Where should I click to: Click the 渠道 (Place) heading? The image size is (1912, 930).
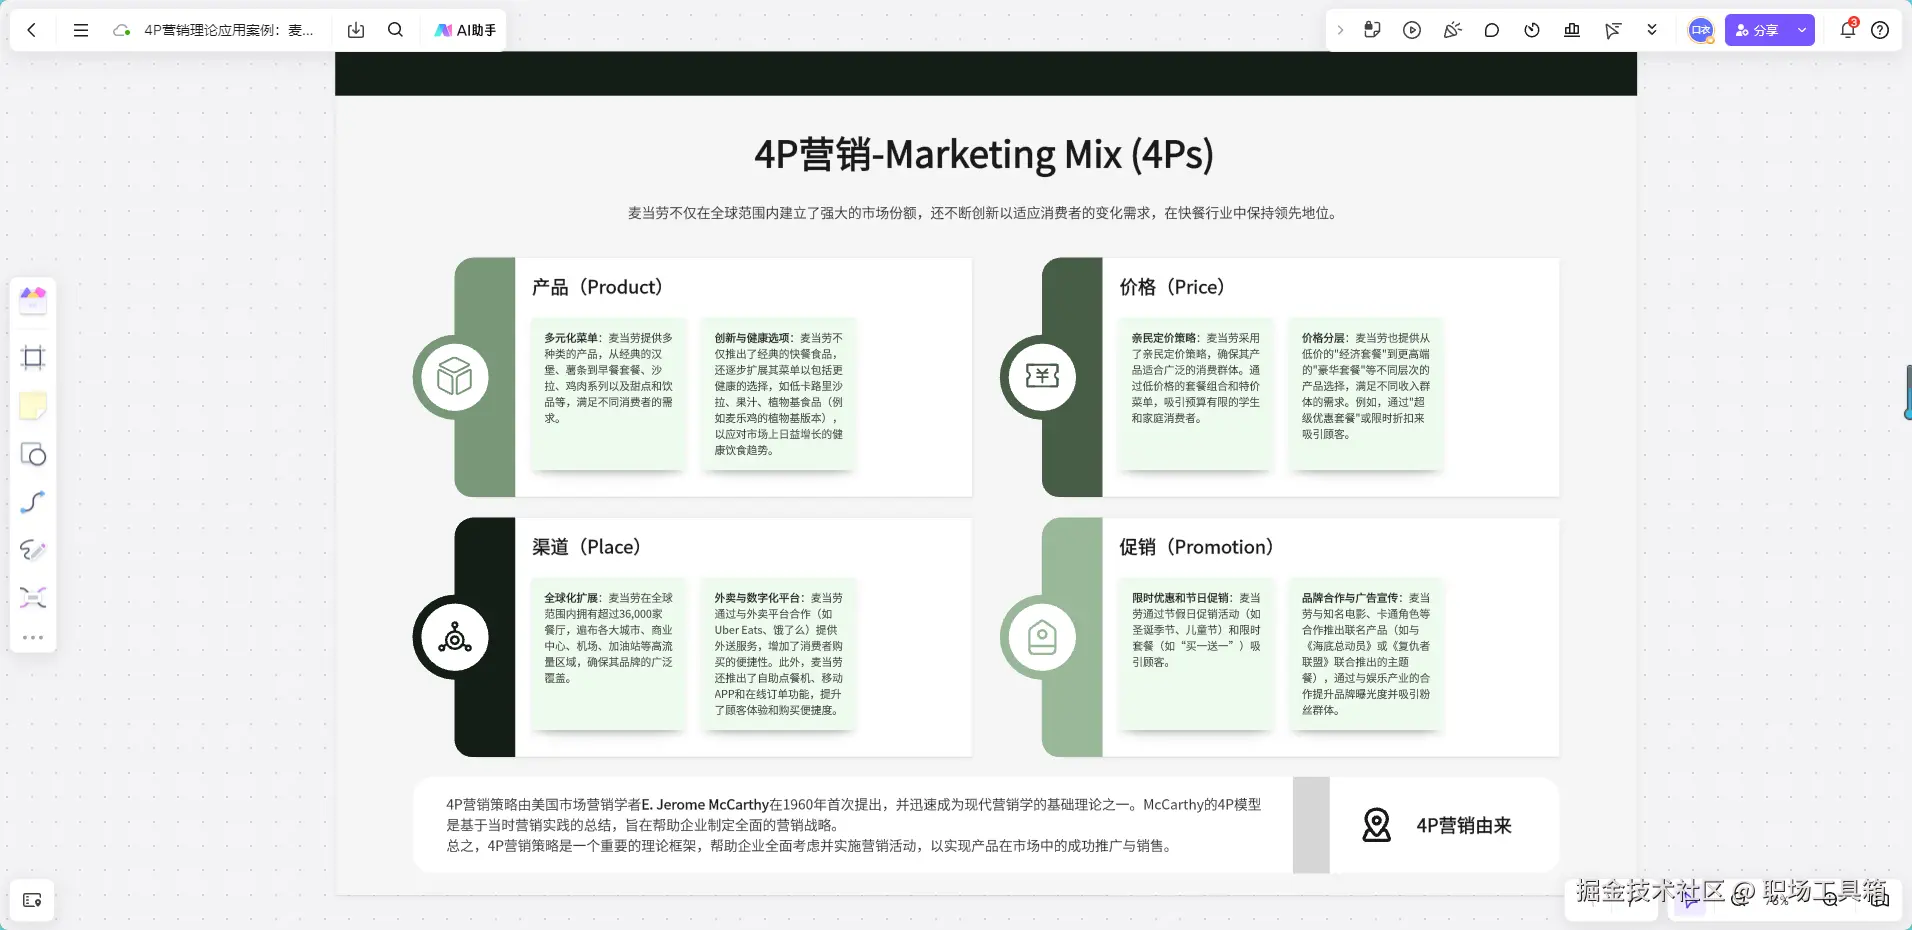pos(586,547)
